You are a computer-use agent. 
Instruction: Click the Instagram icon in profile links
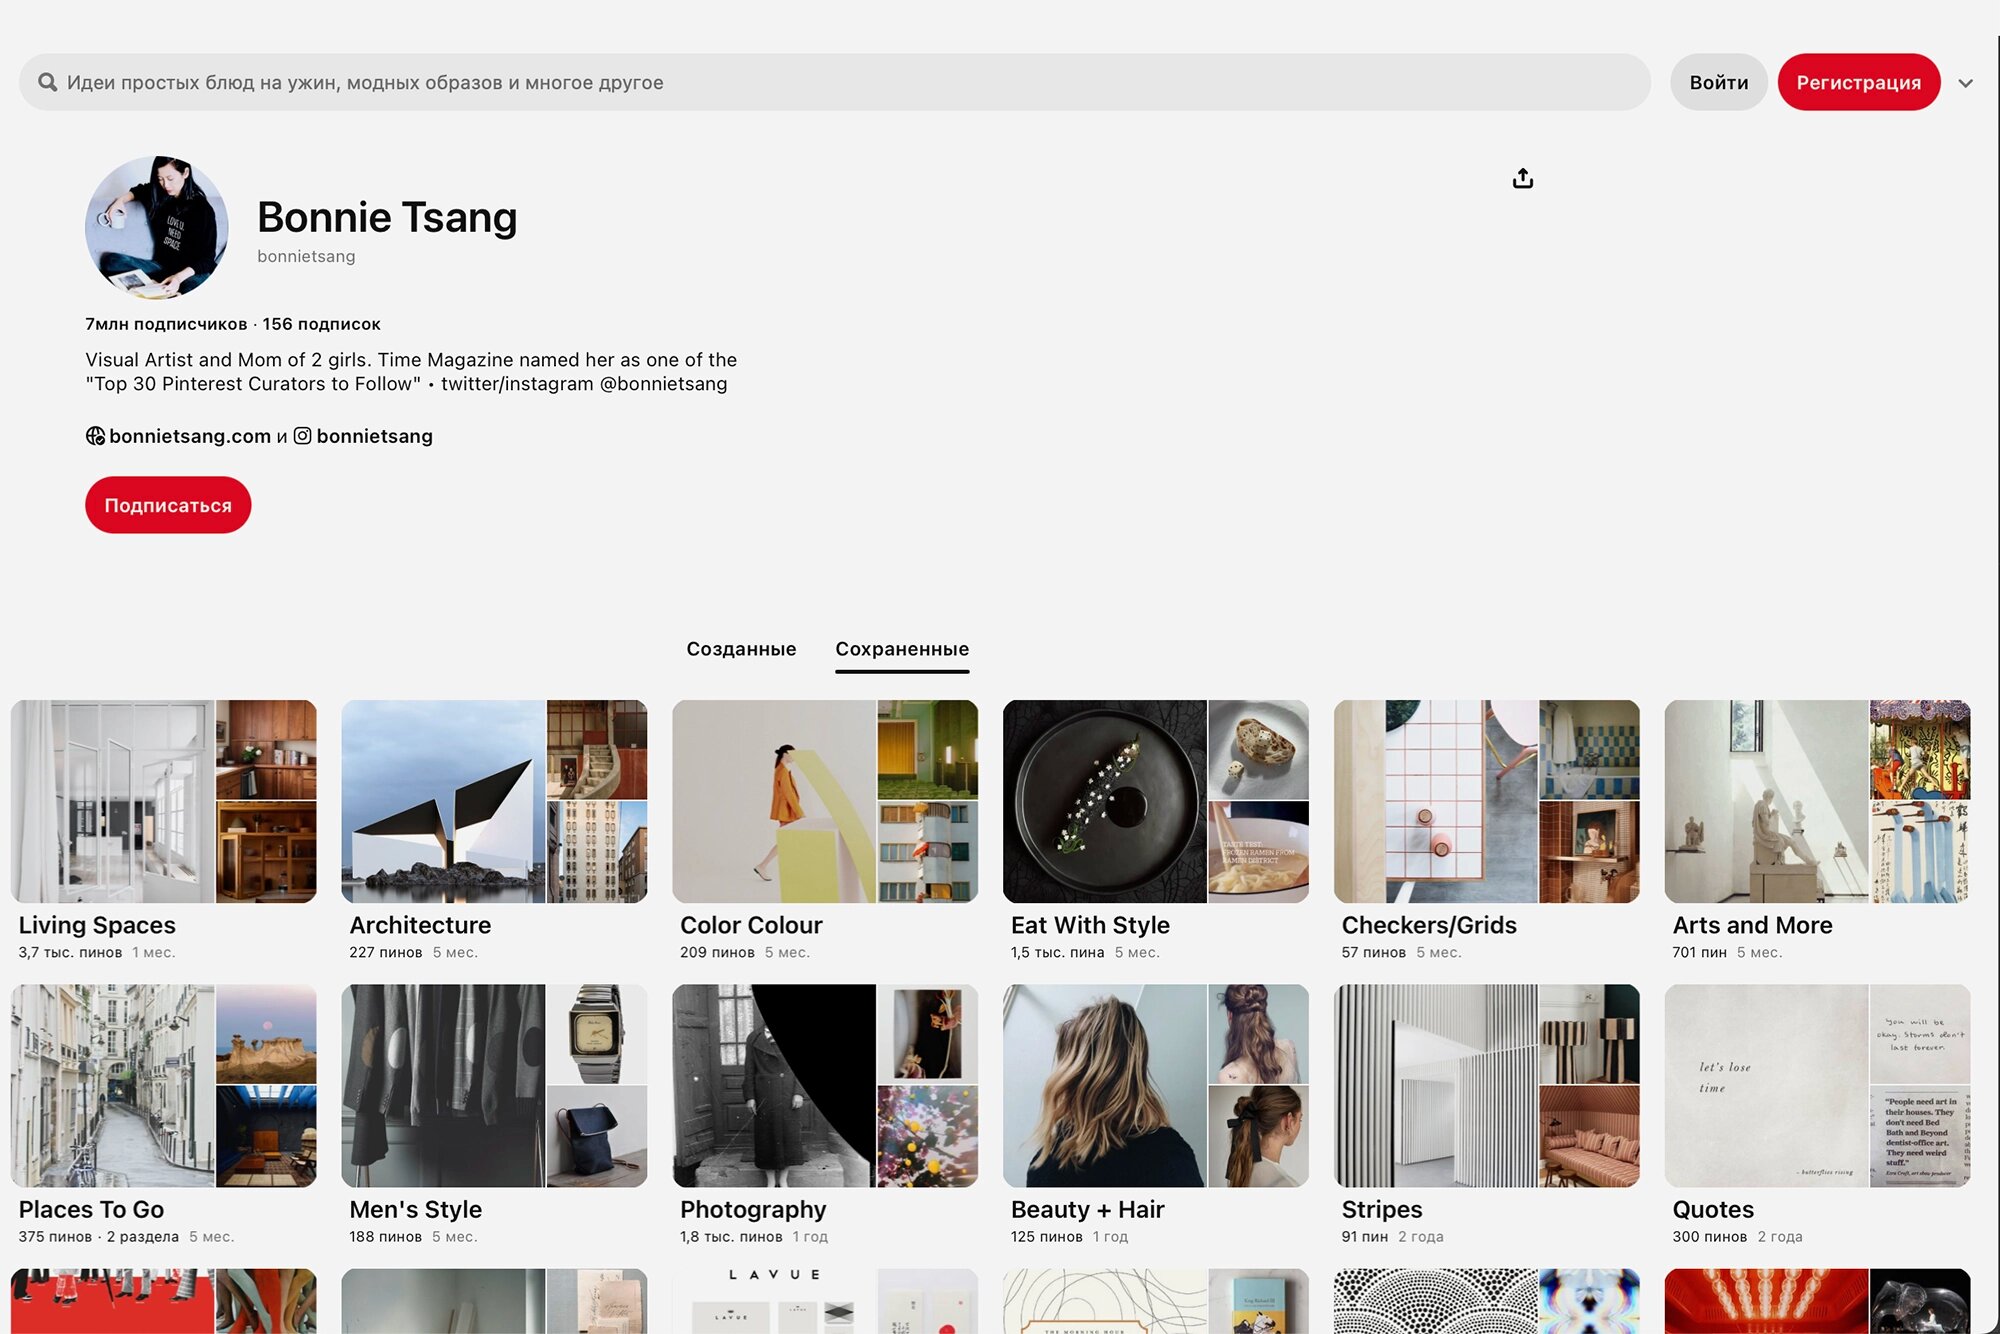(x=302, y=436)
